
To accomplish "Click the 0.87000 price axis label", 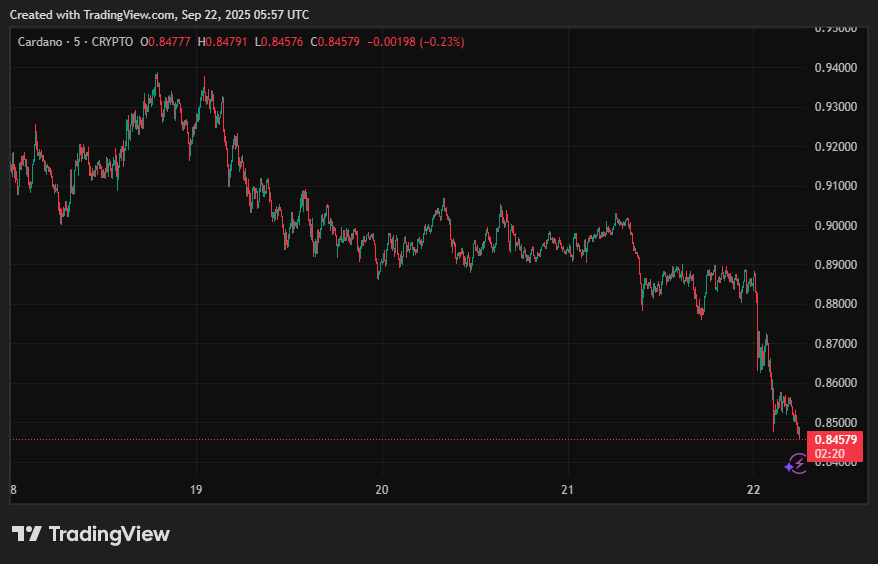I will pyautogui.click(x=835, y=344).
